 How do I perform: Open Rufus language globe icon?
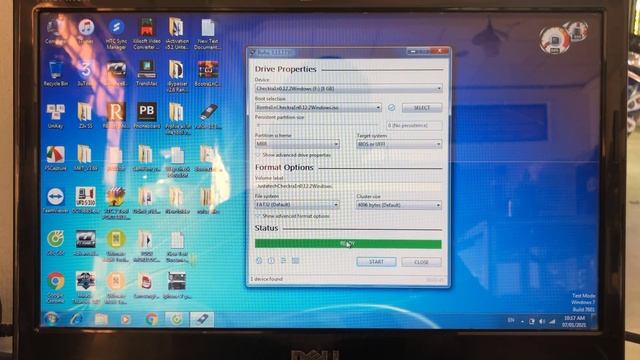(259, 260)
